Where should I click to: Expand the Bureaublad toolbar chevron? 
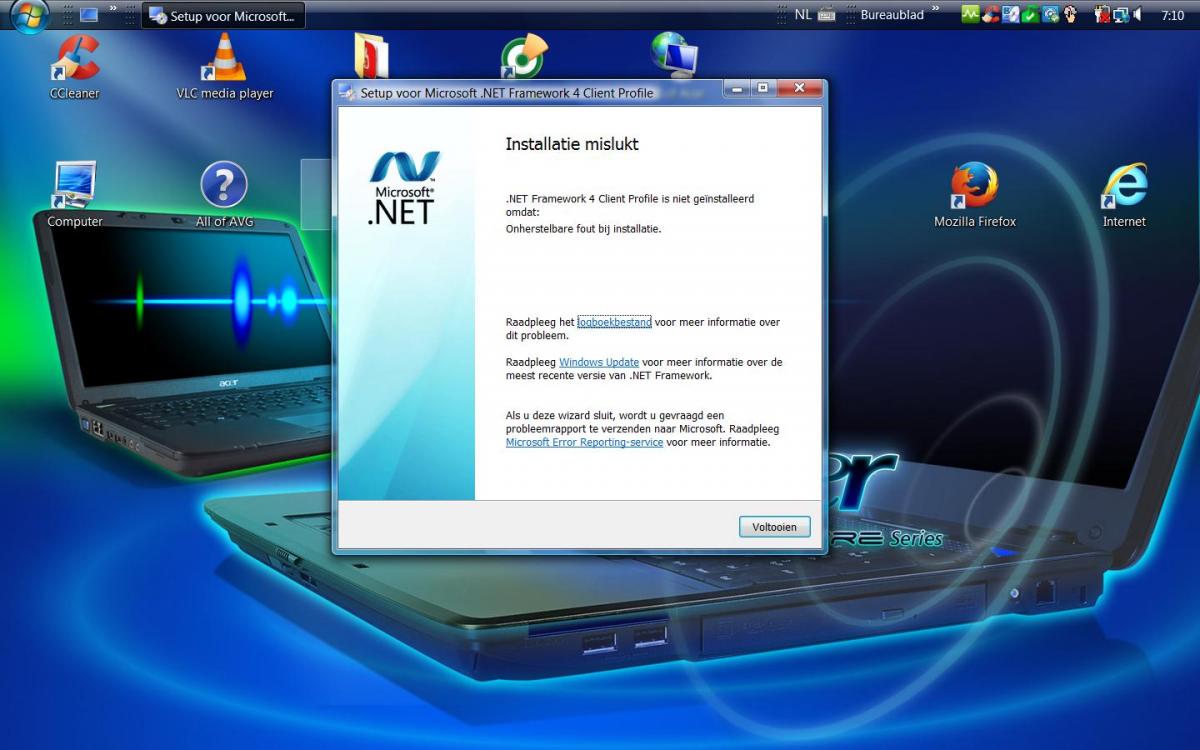(x=936, y=11)
